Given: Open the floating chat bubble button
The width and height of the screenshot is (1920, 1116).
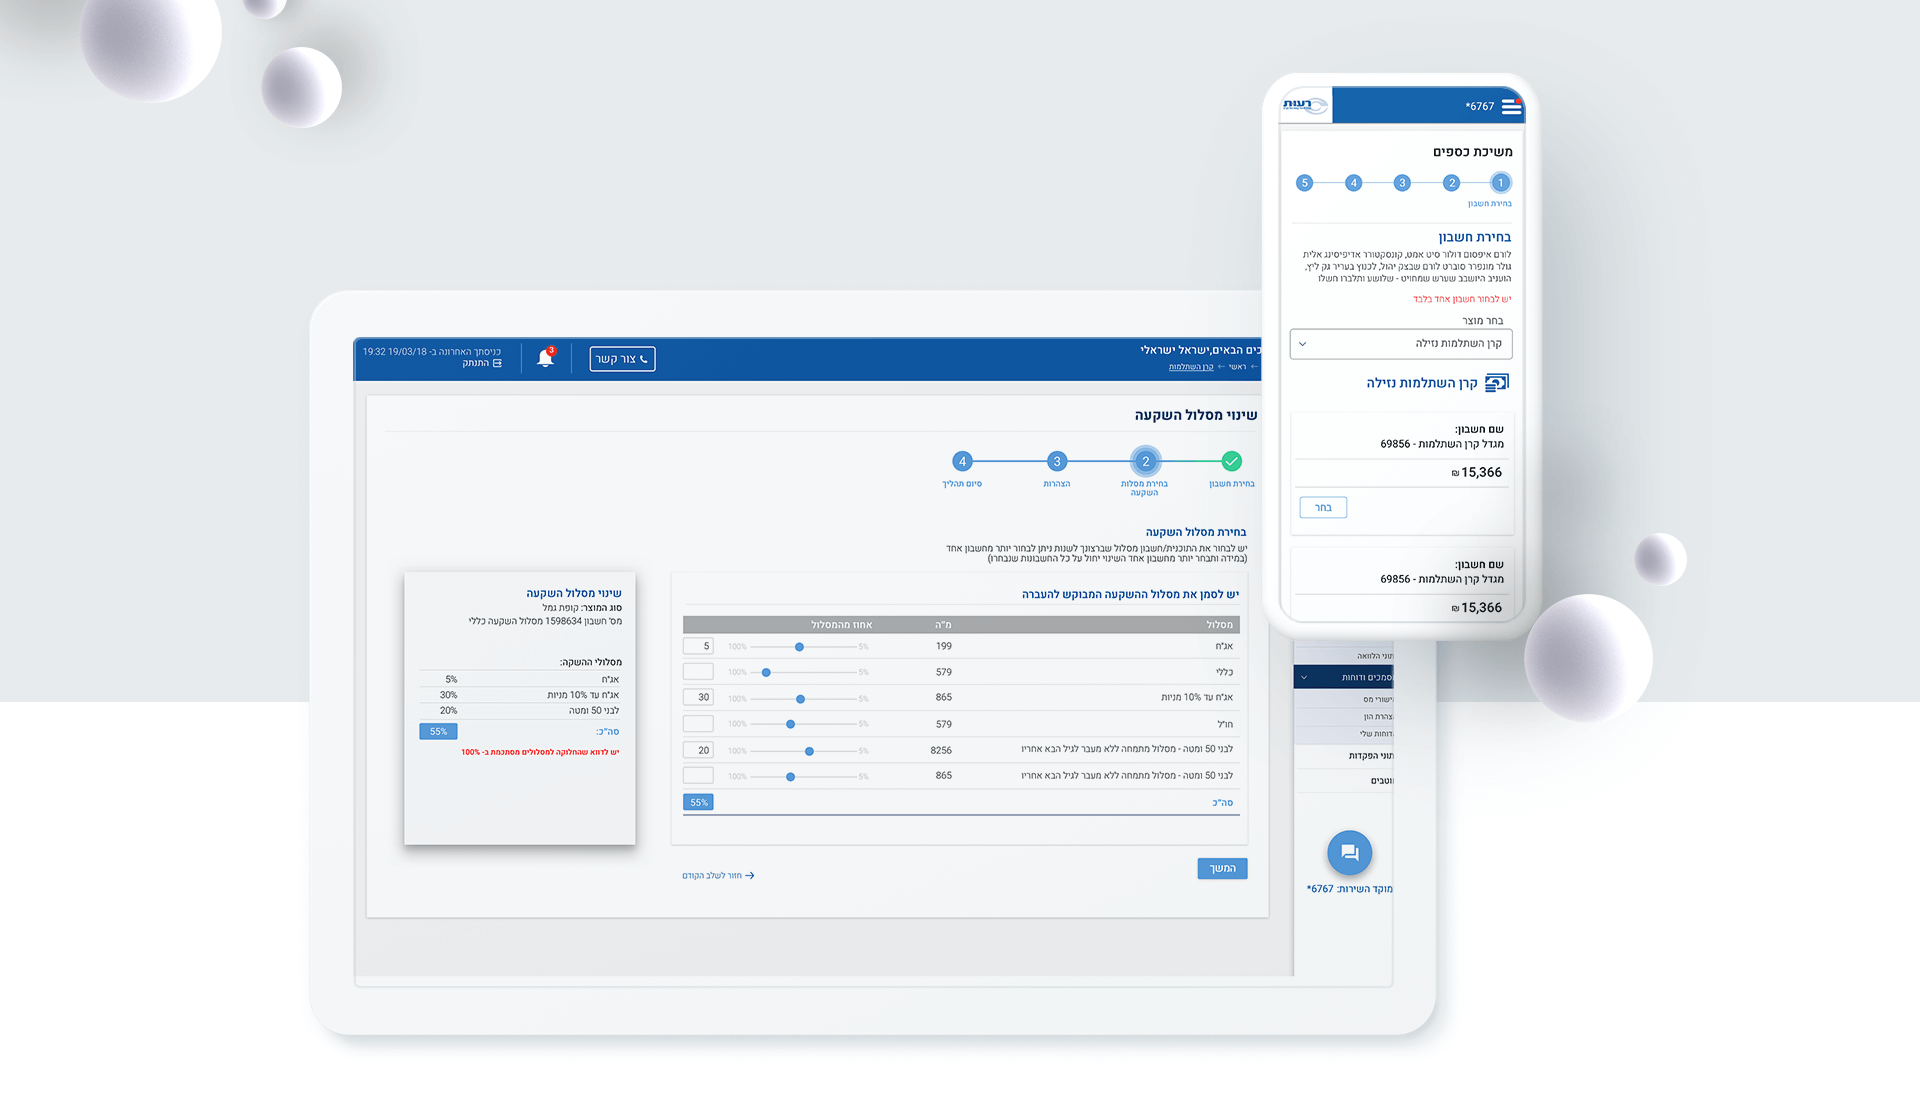Looking at the screenshot, I should [1349, 853].
